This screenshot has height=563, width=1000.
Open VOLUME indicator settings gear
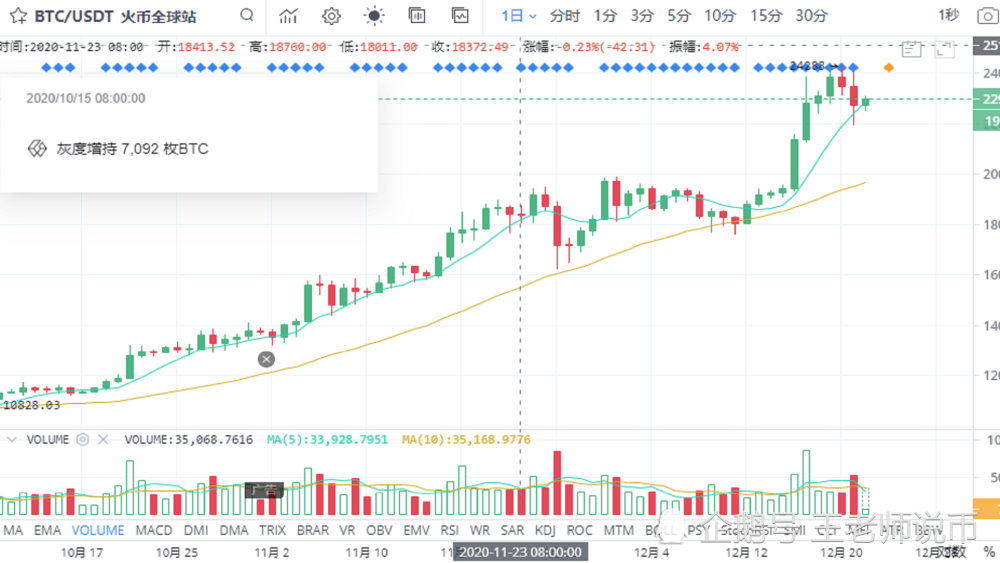(82, 439)
